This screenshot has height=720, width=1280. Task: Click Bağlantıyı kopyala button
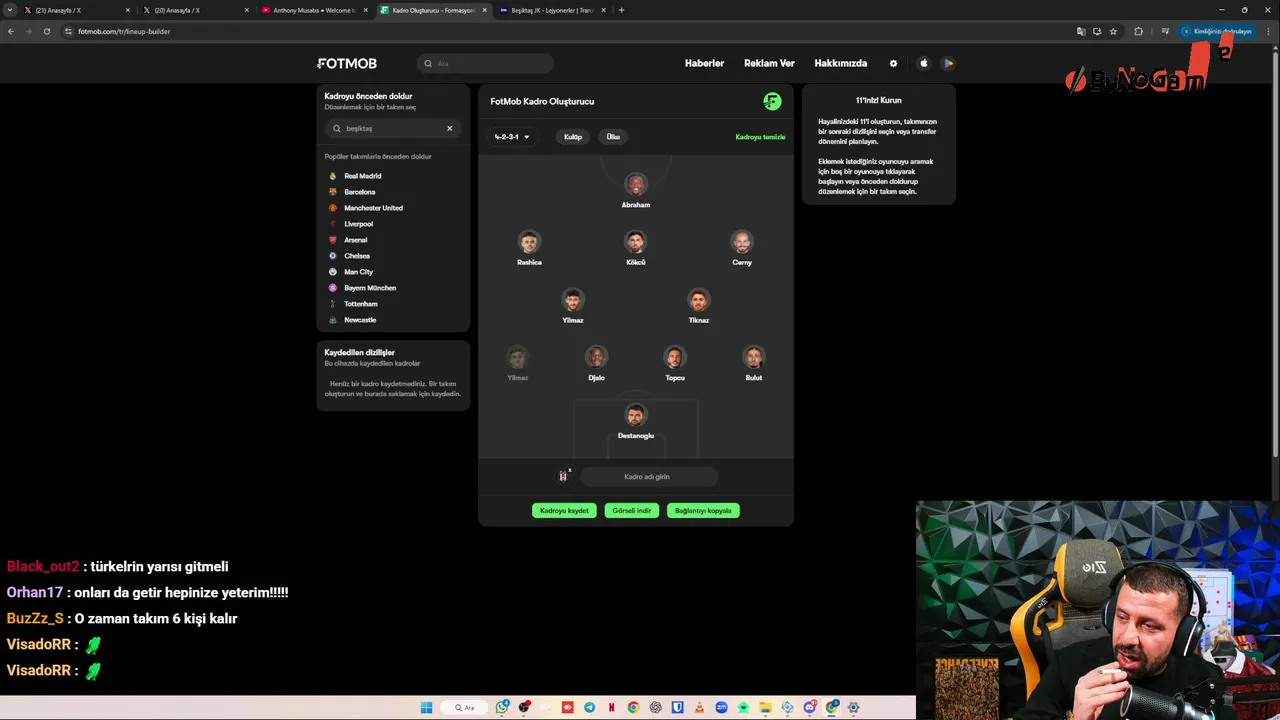(x=703, y=510)
